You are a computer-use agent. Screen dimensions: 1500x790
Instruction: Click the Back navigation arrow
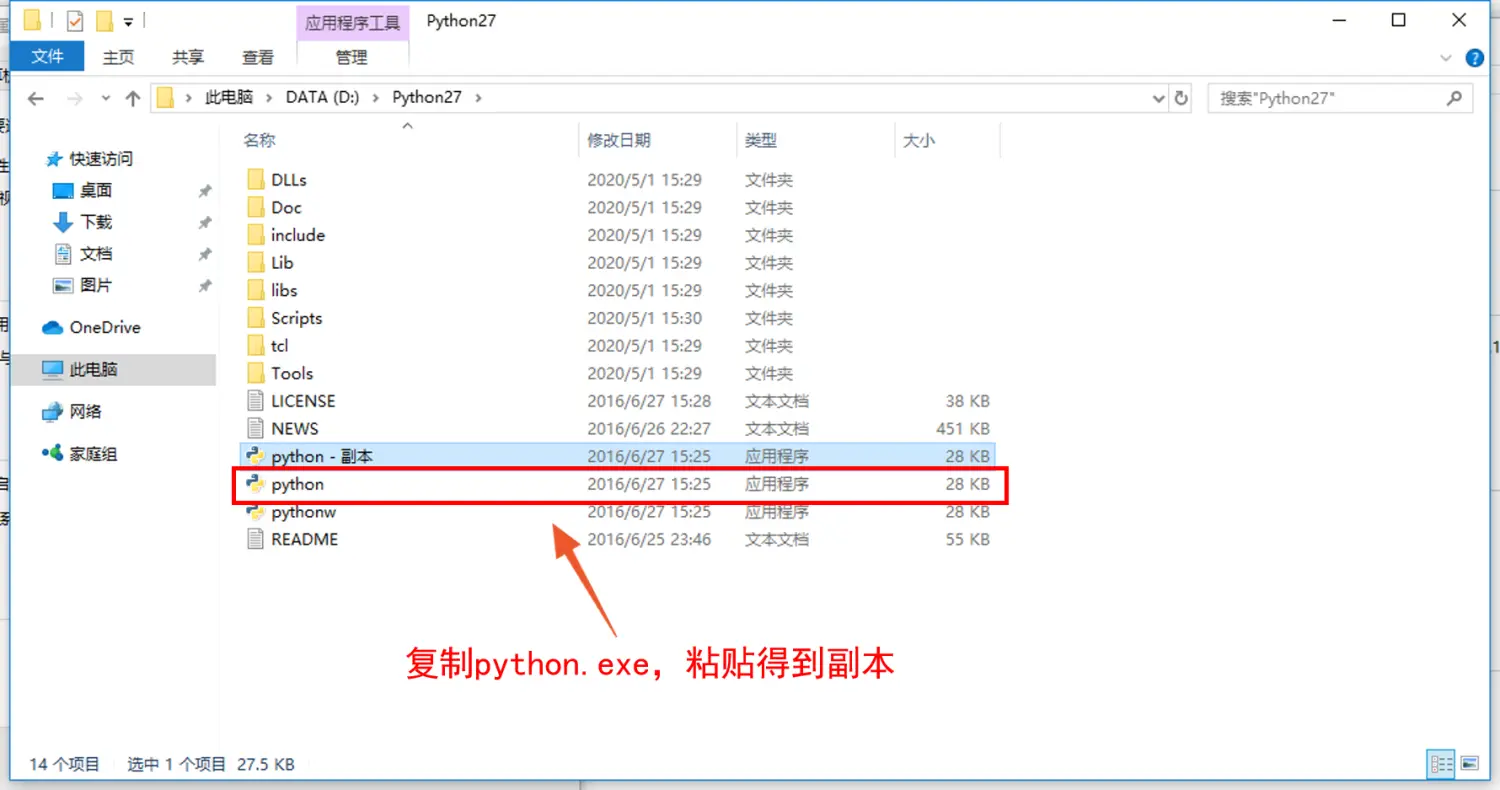click(x=36, y=98)
